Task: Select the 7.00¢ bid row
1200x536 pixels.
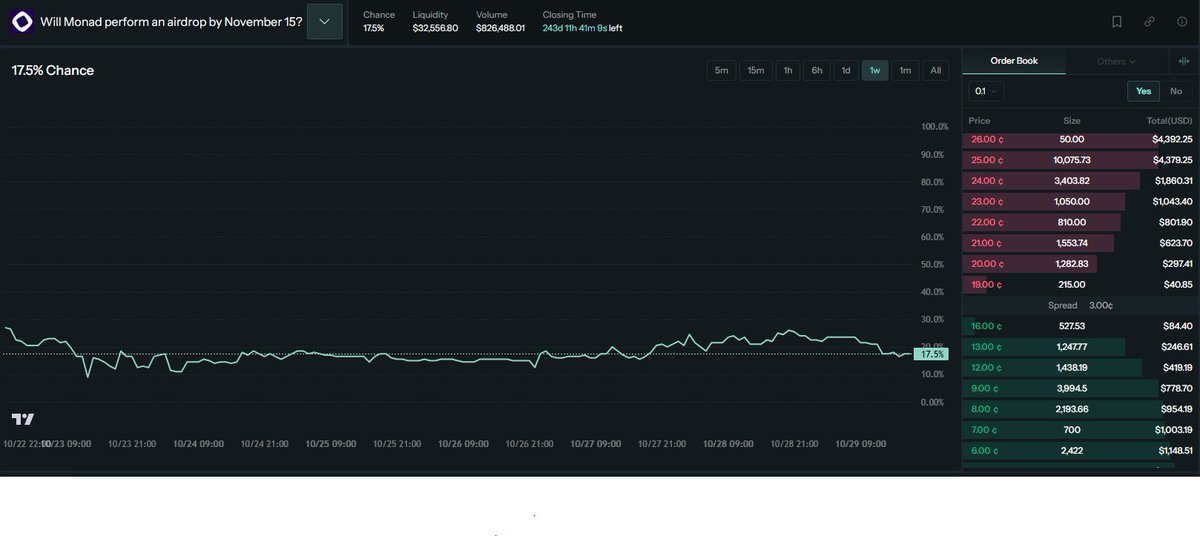Action: click(x=1080, y=429)
